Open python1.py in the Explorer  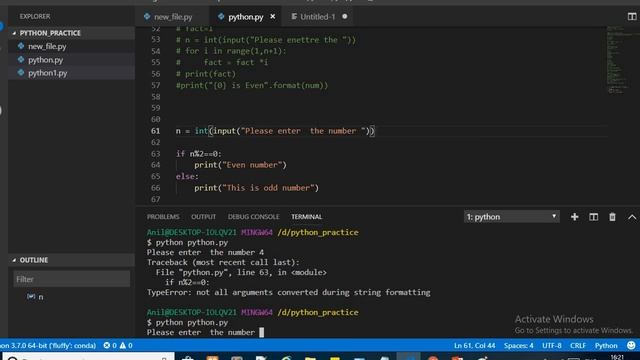click(x=47, y=73)
